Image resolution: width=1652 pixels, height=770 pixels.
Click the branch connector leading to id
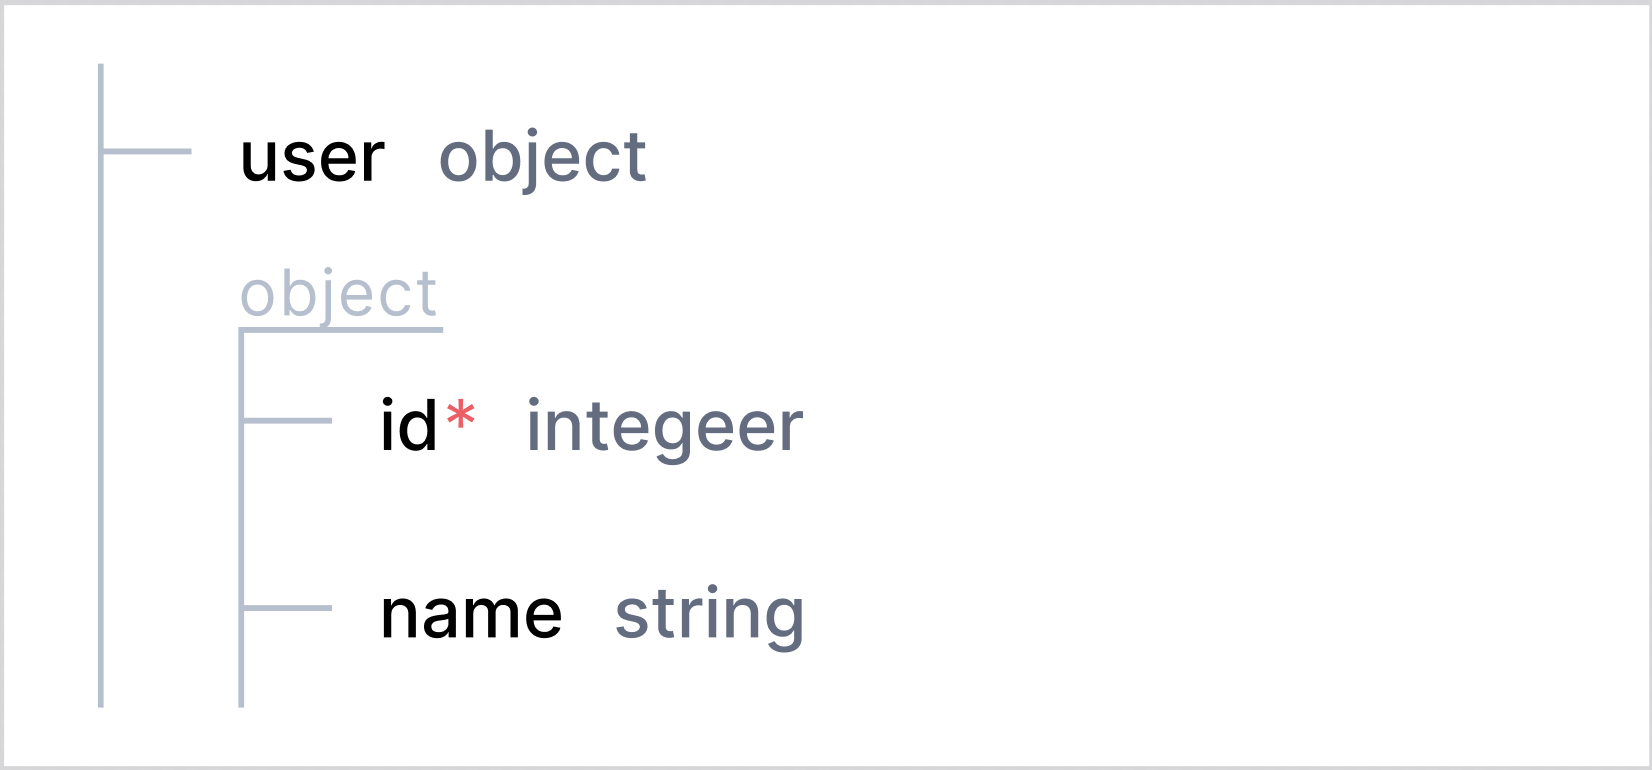(288, 421)
